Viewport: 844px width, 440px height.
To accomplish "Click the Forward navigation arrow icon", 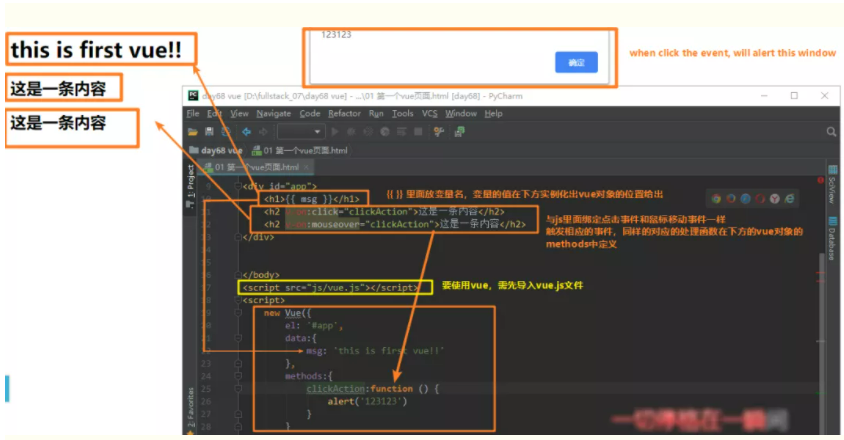I will [263, 132].
